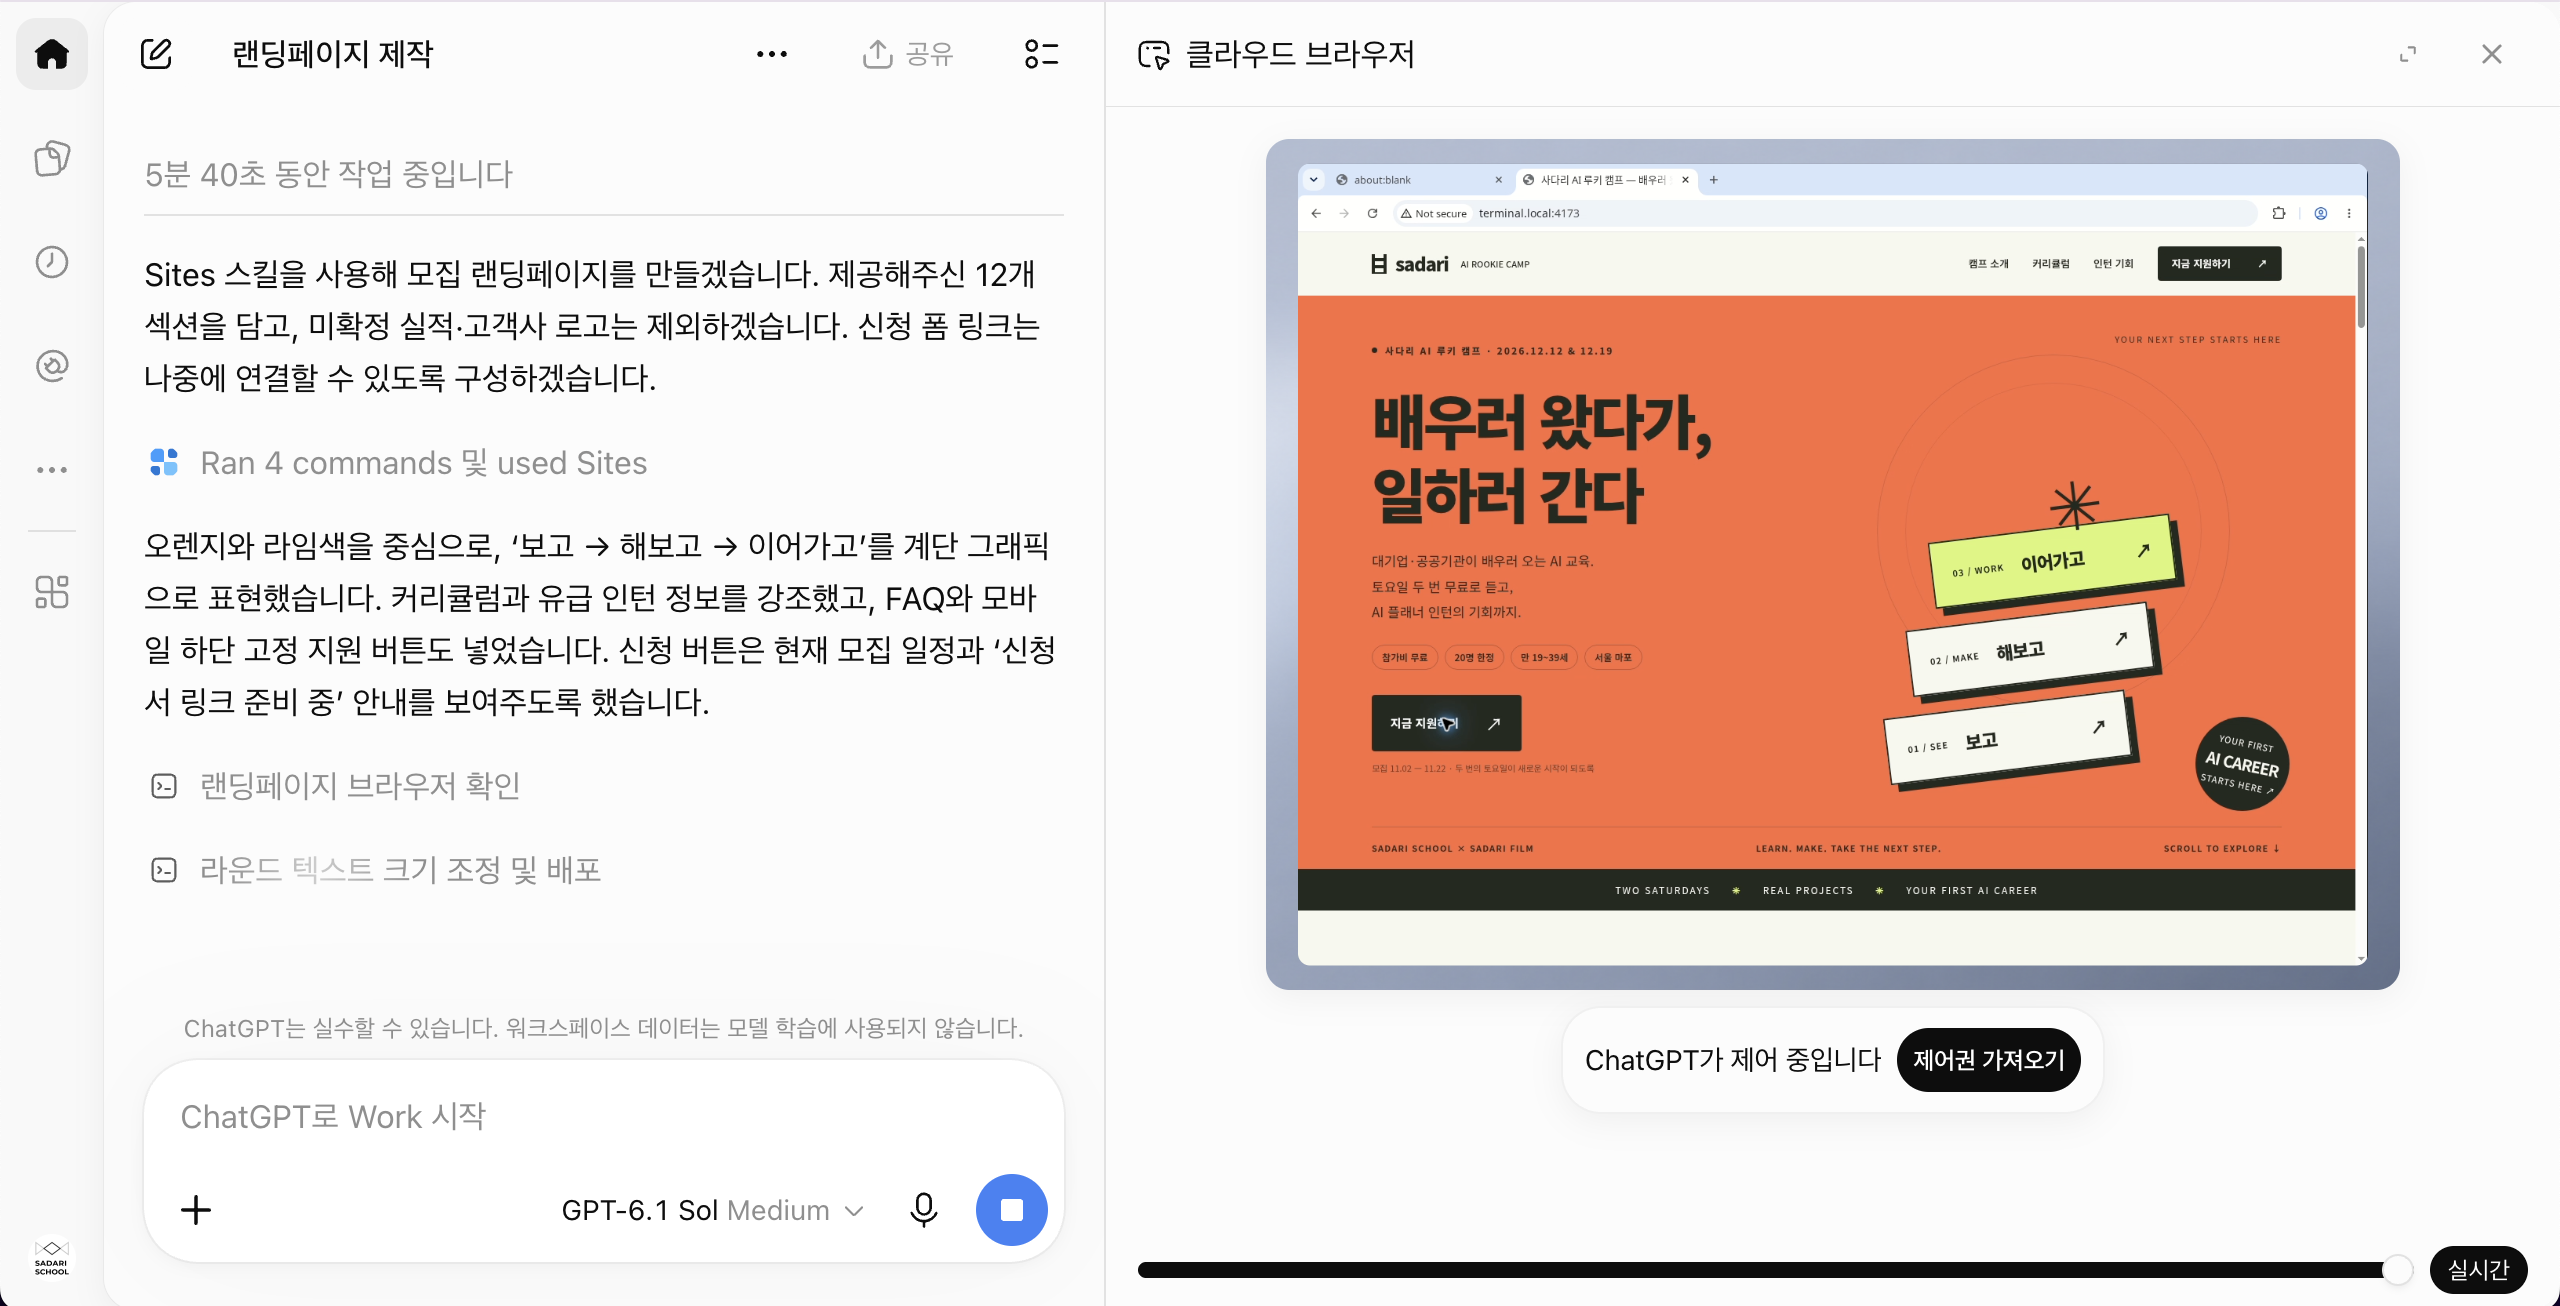2560x1306 pixels.
Task: Click 인턴 기회 nav link on page
Action: tap(2113, 264)
